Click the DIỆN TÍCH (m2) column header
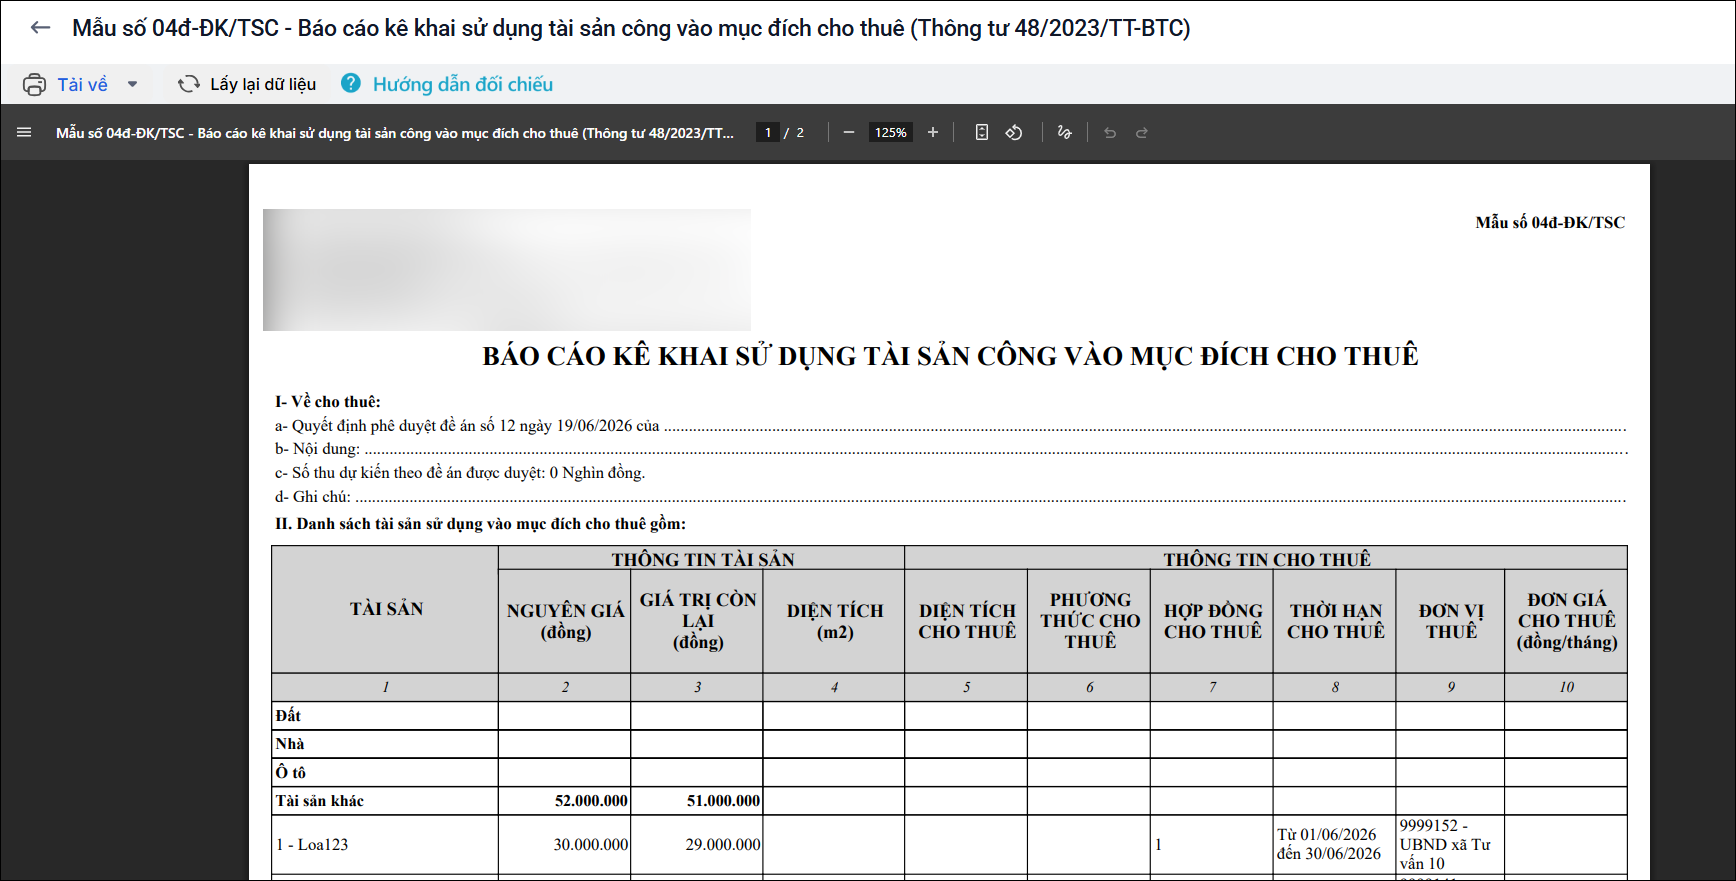Image resolution: width=1736 pixels, height=881 pixels. 835,621
